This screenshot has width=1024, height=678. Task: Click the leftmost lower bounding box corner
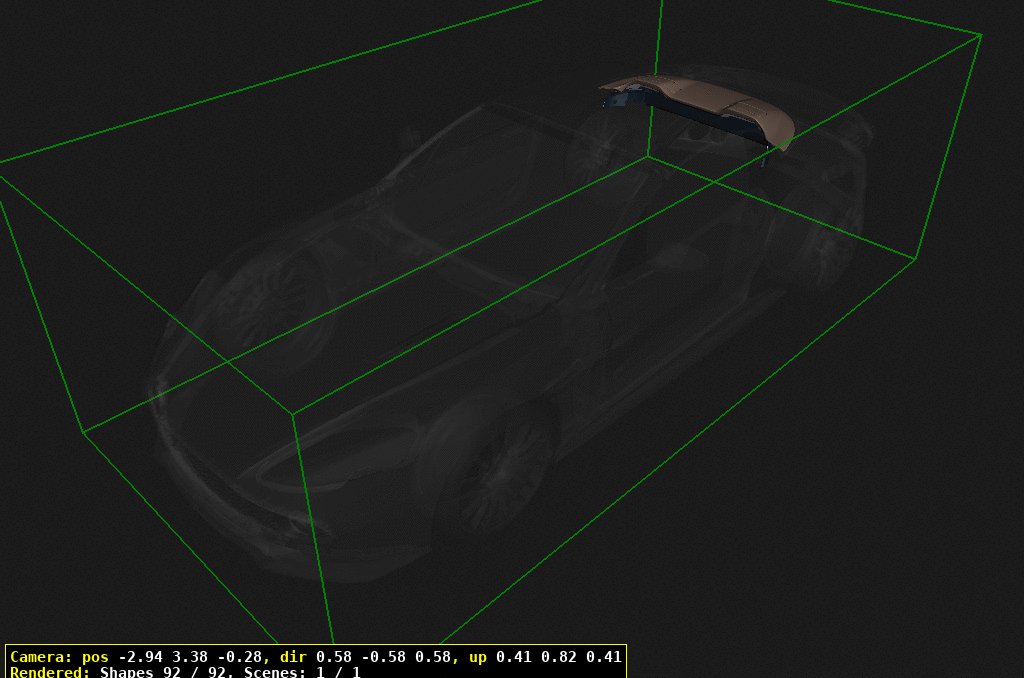click(82, 432)
